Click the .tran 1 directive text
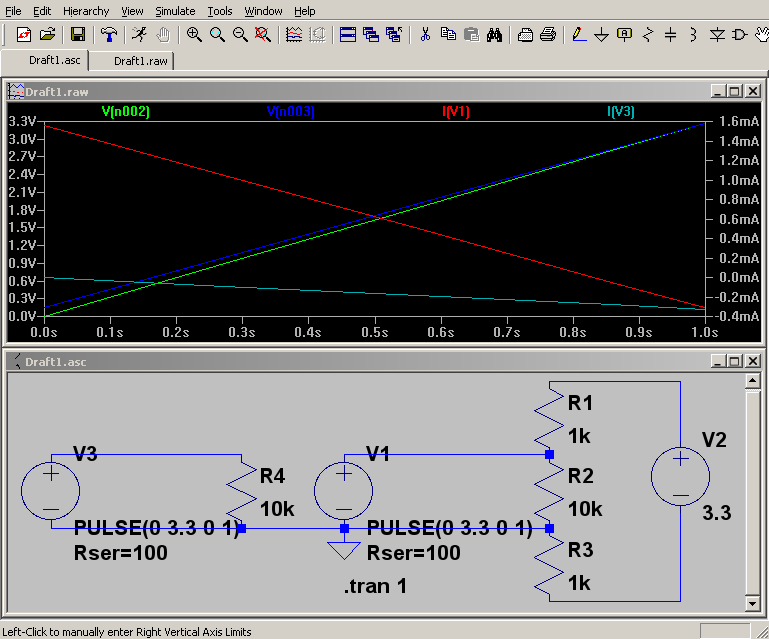 375,587
